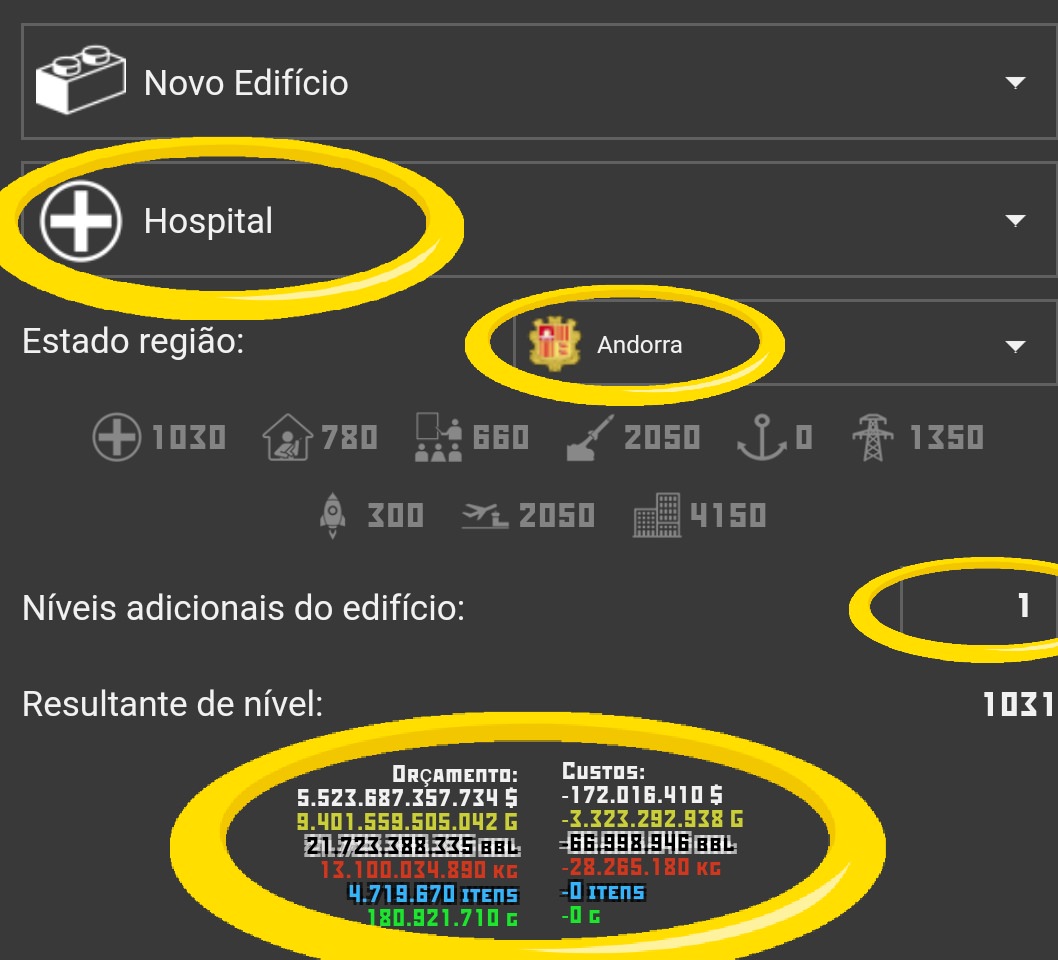1058x960 pixels.
Task: Click the white building brick icon
Action: click(80, 80)
